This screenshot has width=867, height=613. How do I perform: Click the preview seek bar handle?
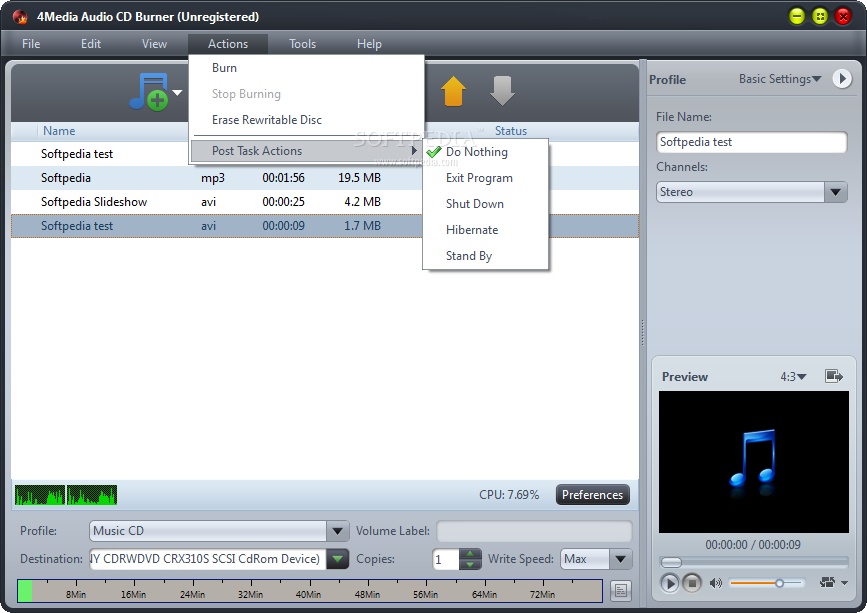coord(671,563)
